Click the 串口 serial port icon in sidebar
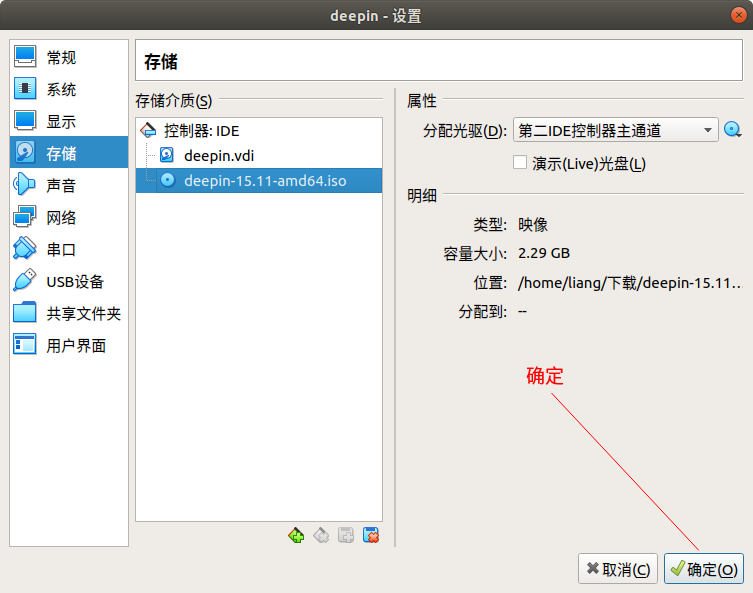Viewport: 753px width, 593px height. [x=24, y=248]
